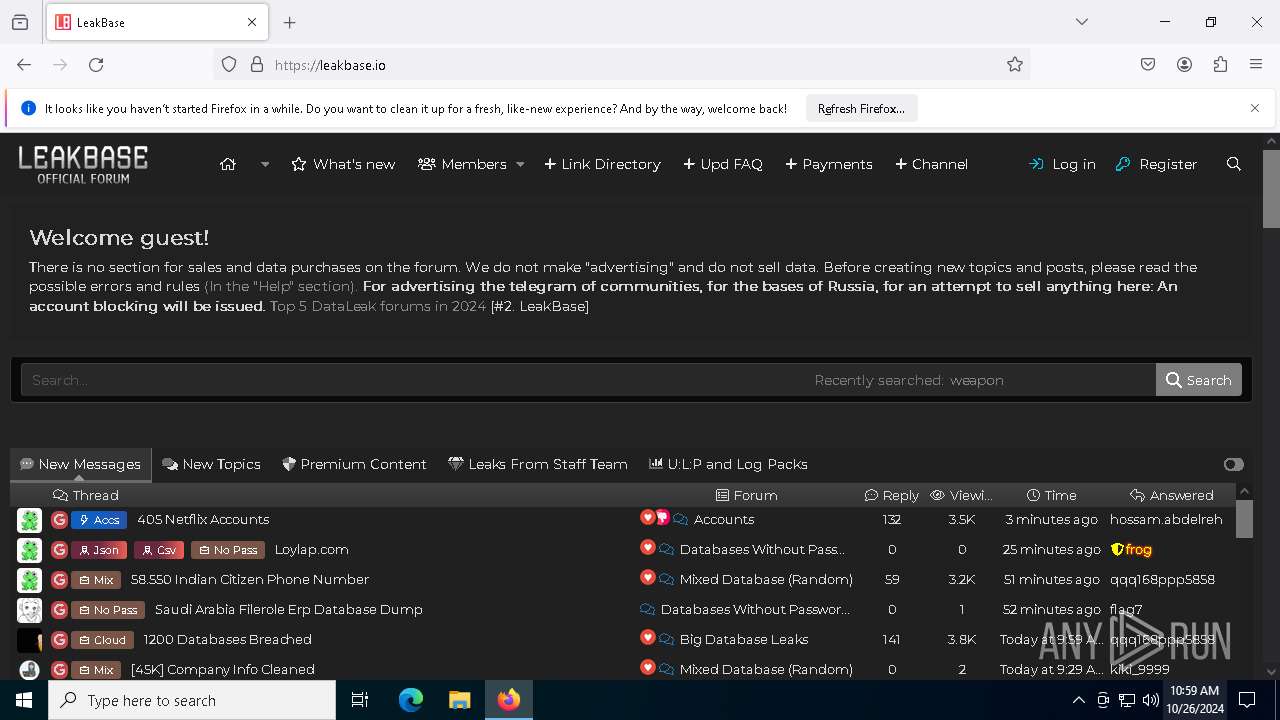Click Register
Screen dimensions: 1280x720
pos(1156,164)
